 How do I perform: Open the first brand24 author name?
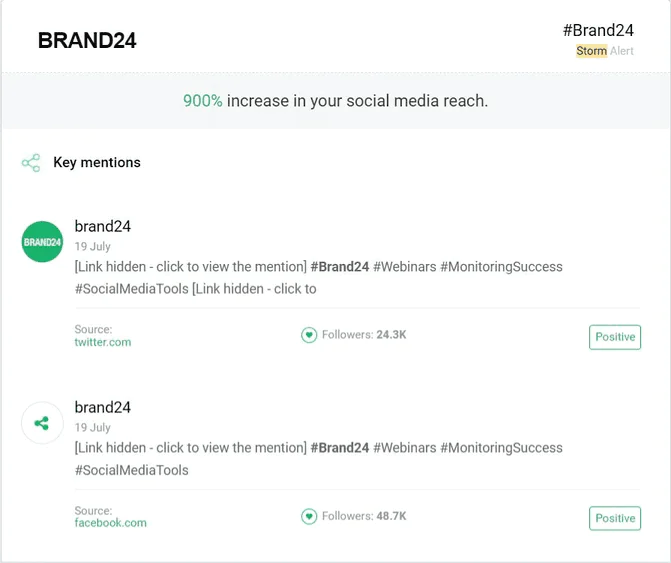(x=103, y=226)
